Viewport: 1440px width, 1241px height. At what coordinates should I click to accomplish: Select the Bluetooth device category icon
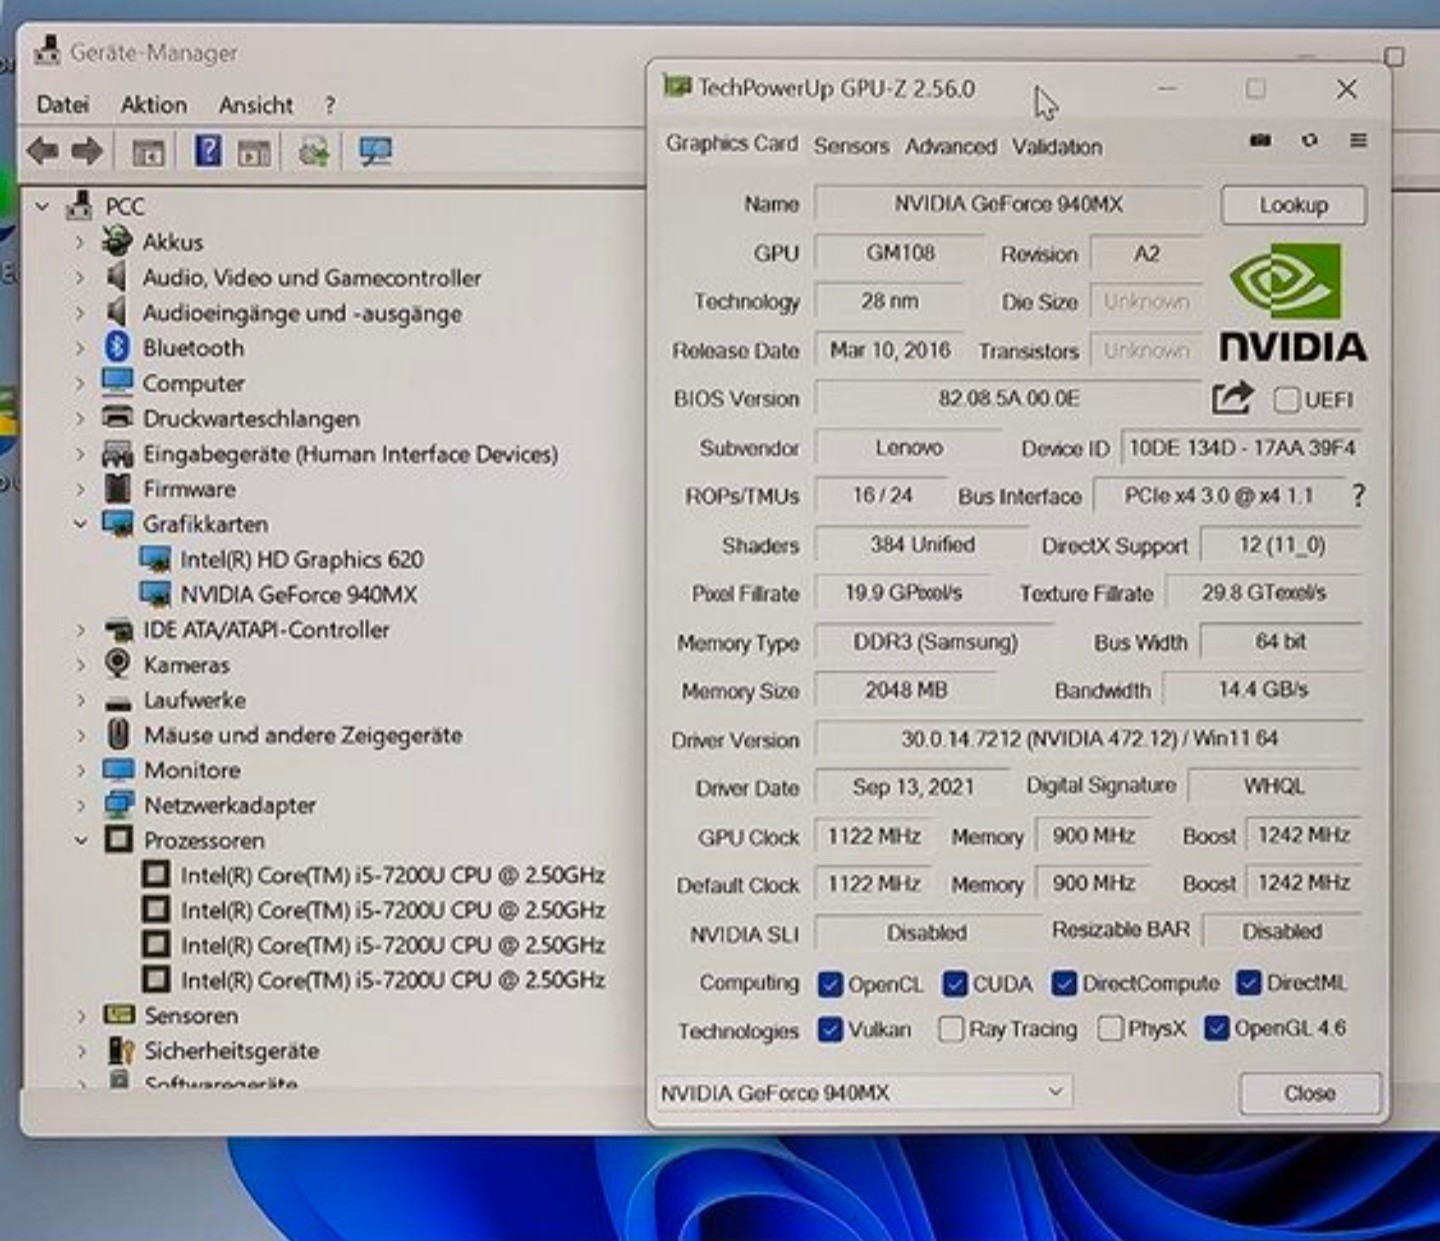click(118, 347)
